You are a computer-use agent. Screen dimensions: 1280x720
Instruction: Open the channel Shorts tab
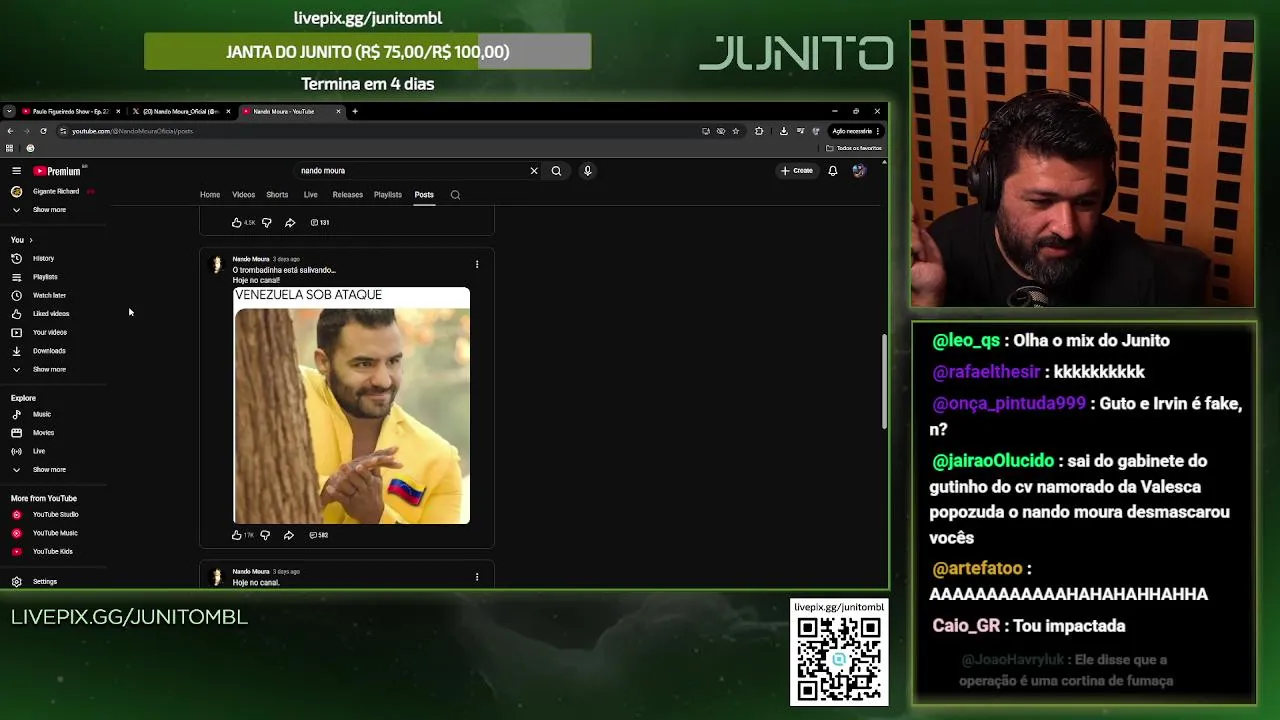(x=277, y=195)
